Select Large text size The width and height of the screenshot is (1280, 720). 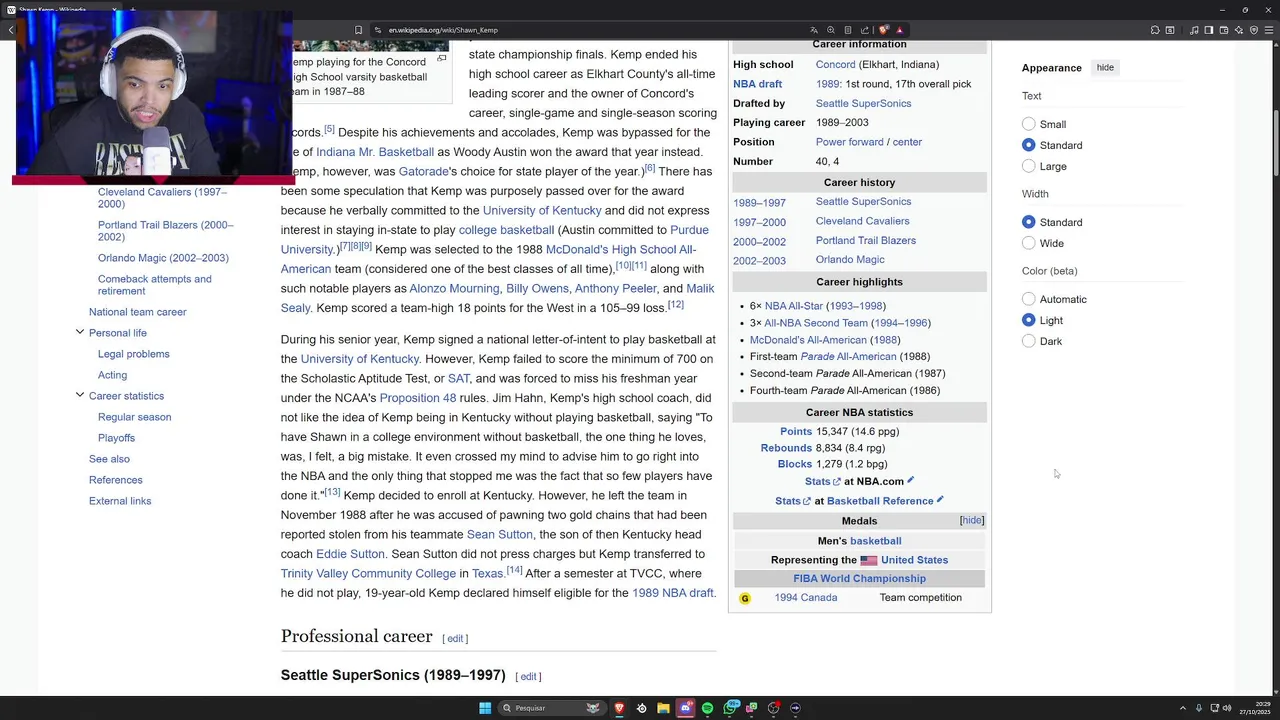(x=1028, y=166)
